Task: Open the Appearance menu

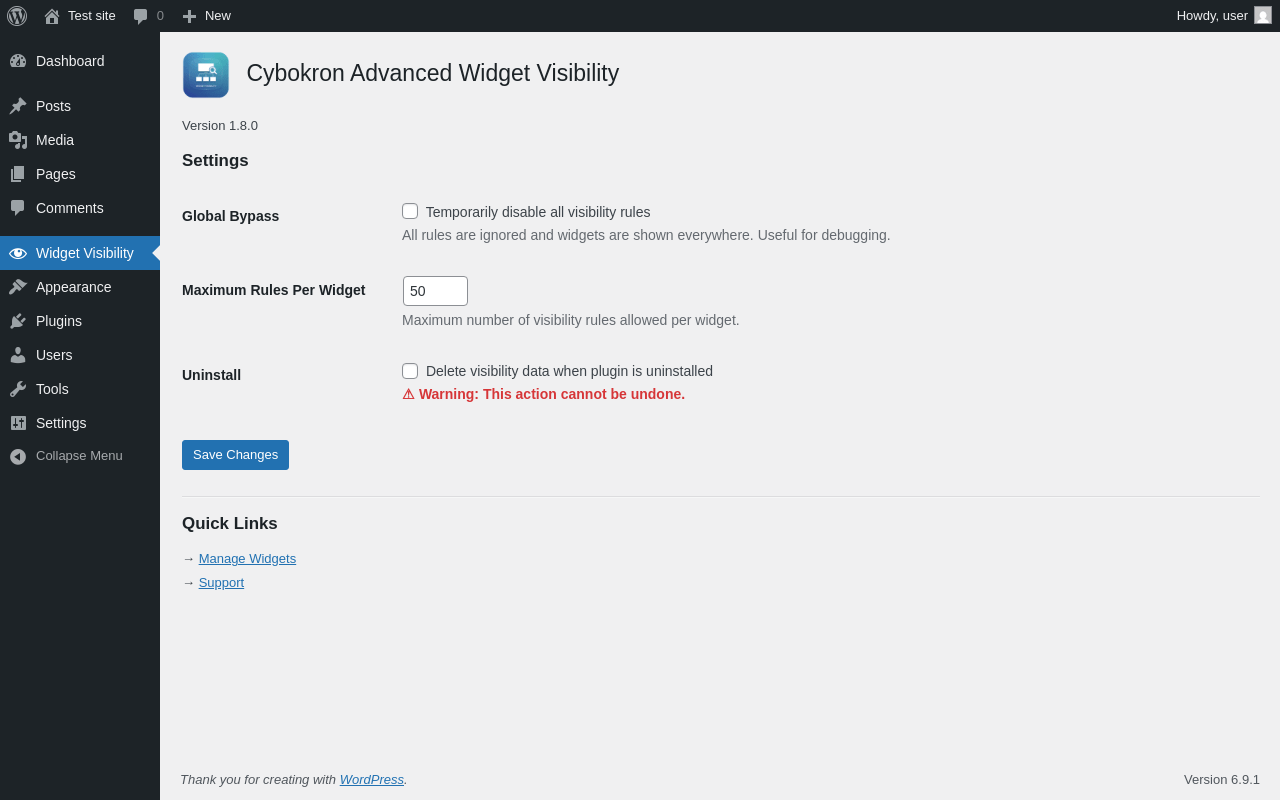Action: [x=73, y=287]
